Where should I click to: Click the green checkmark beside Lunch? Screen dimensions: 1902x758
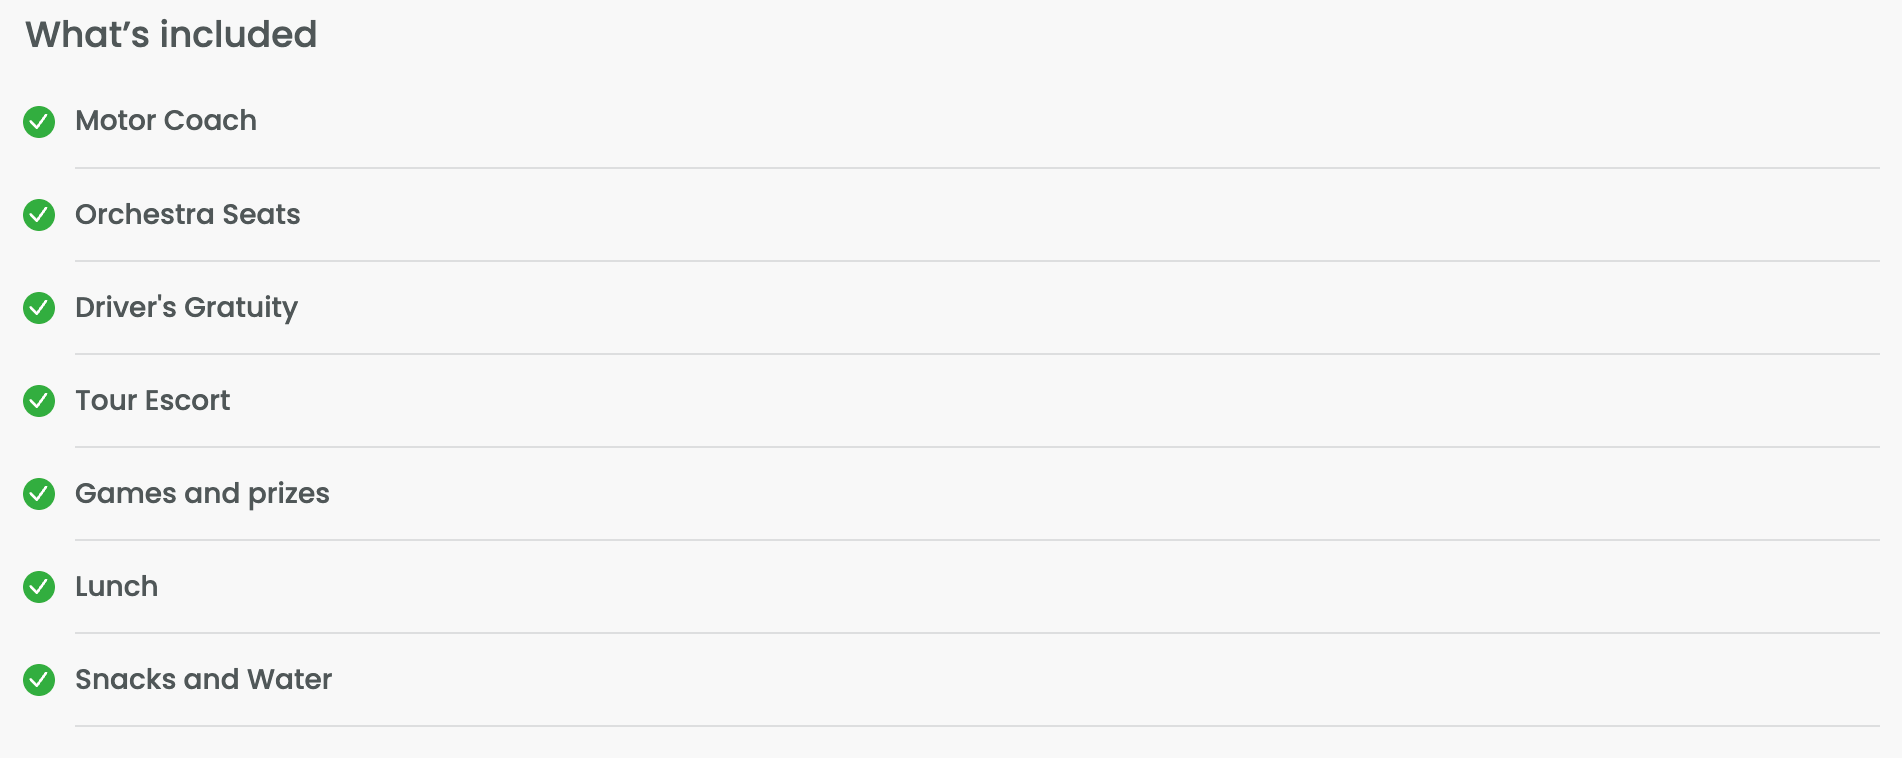point(39,587)
